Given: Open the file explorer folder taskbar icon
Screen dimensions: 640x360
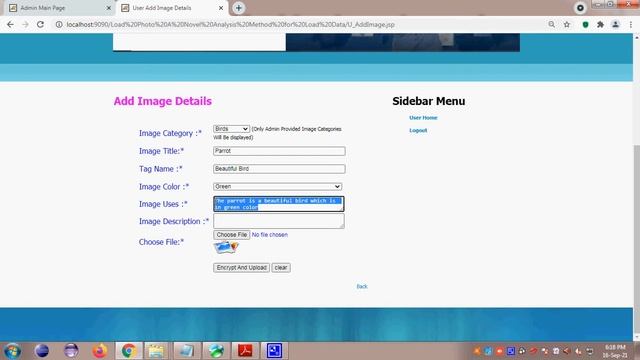Looking at the screenshot, I should click(156, 351).
